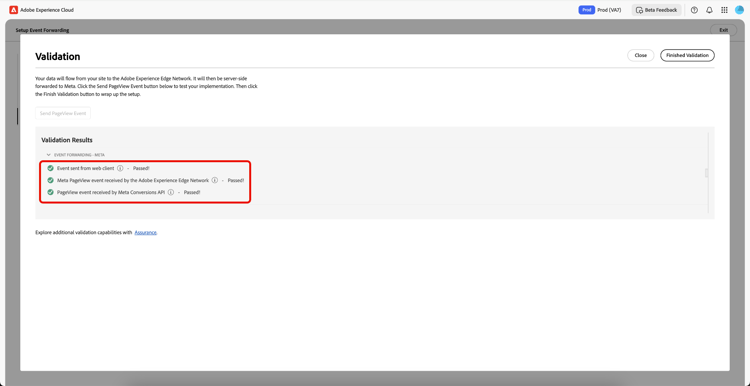Open the help question mark icon
Viewport: 750px width, 386px height.
[x=694, y=10]
